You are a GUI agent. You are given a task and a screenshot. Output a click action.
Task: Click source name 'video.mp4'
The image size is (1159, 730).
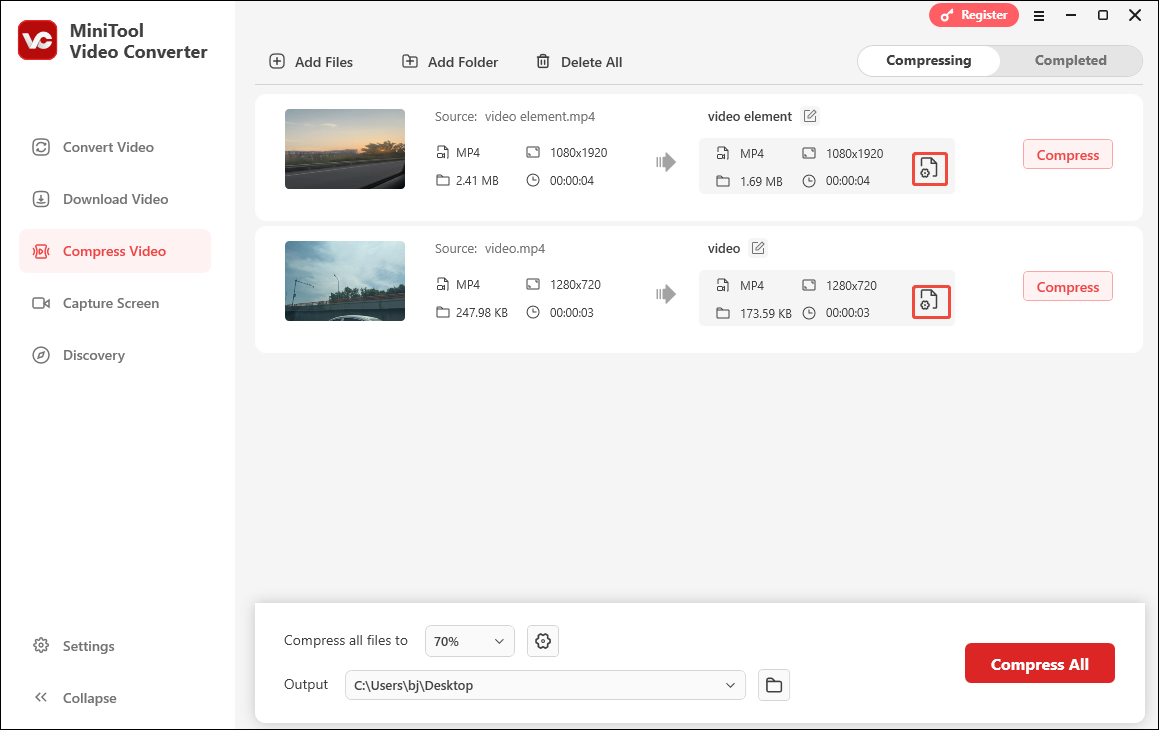coord(514,249)
